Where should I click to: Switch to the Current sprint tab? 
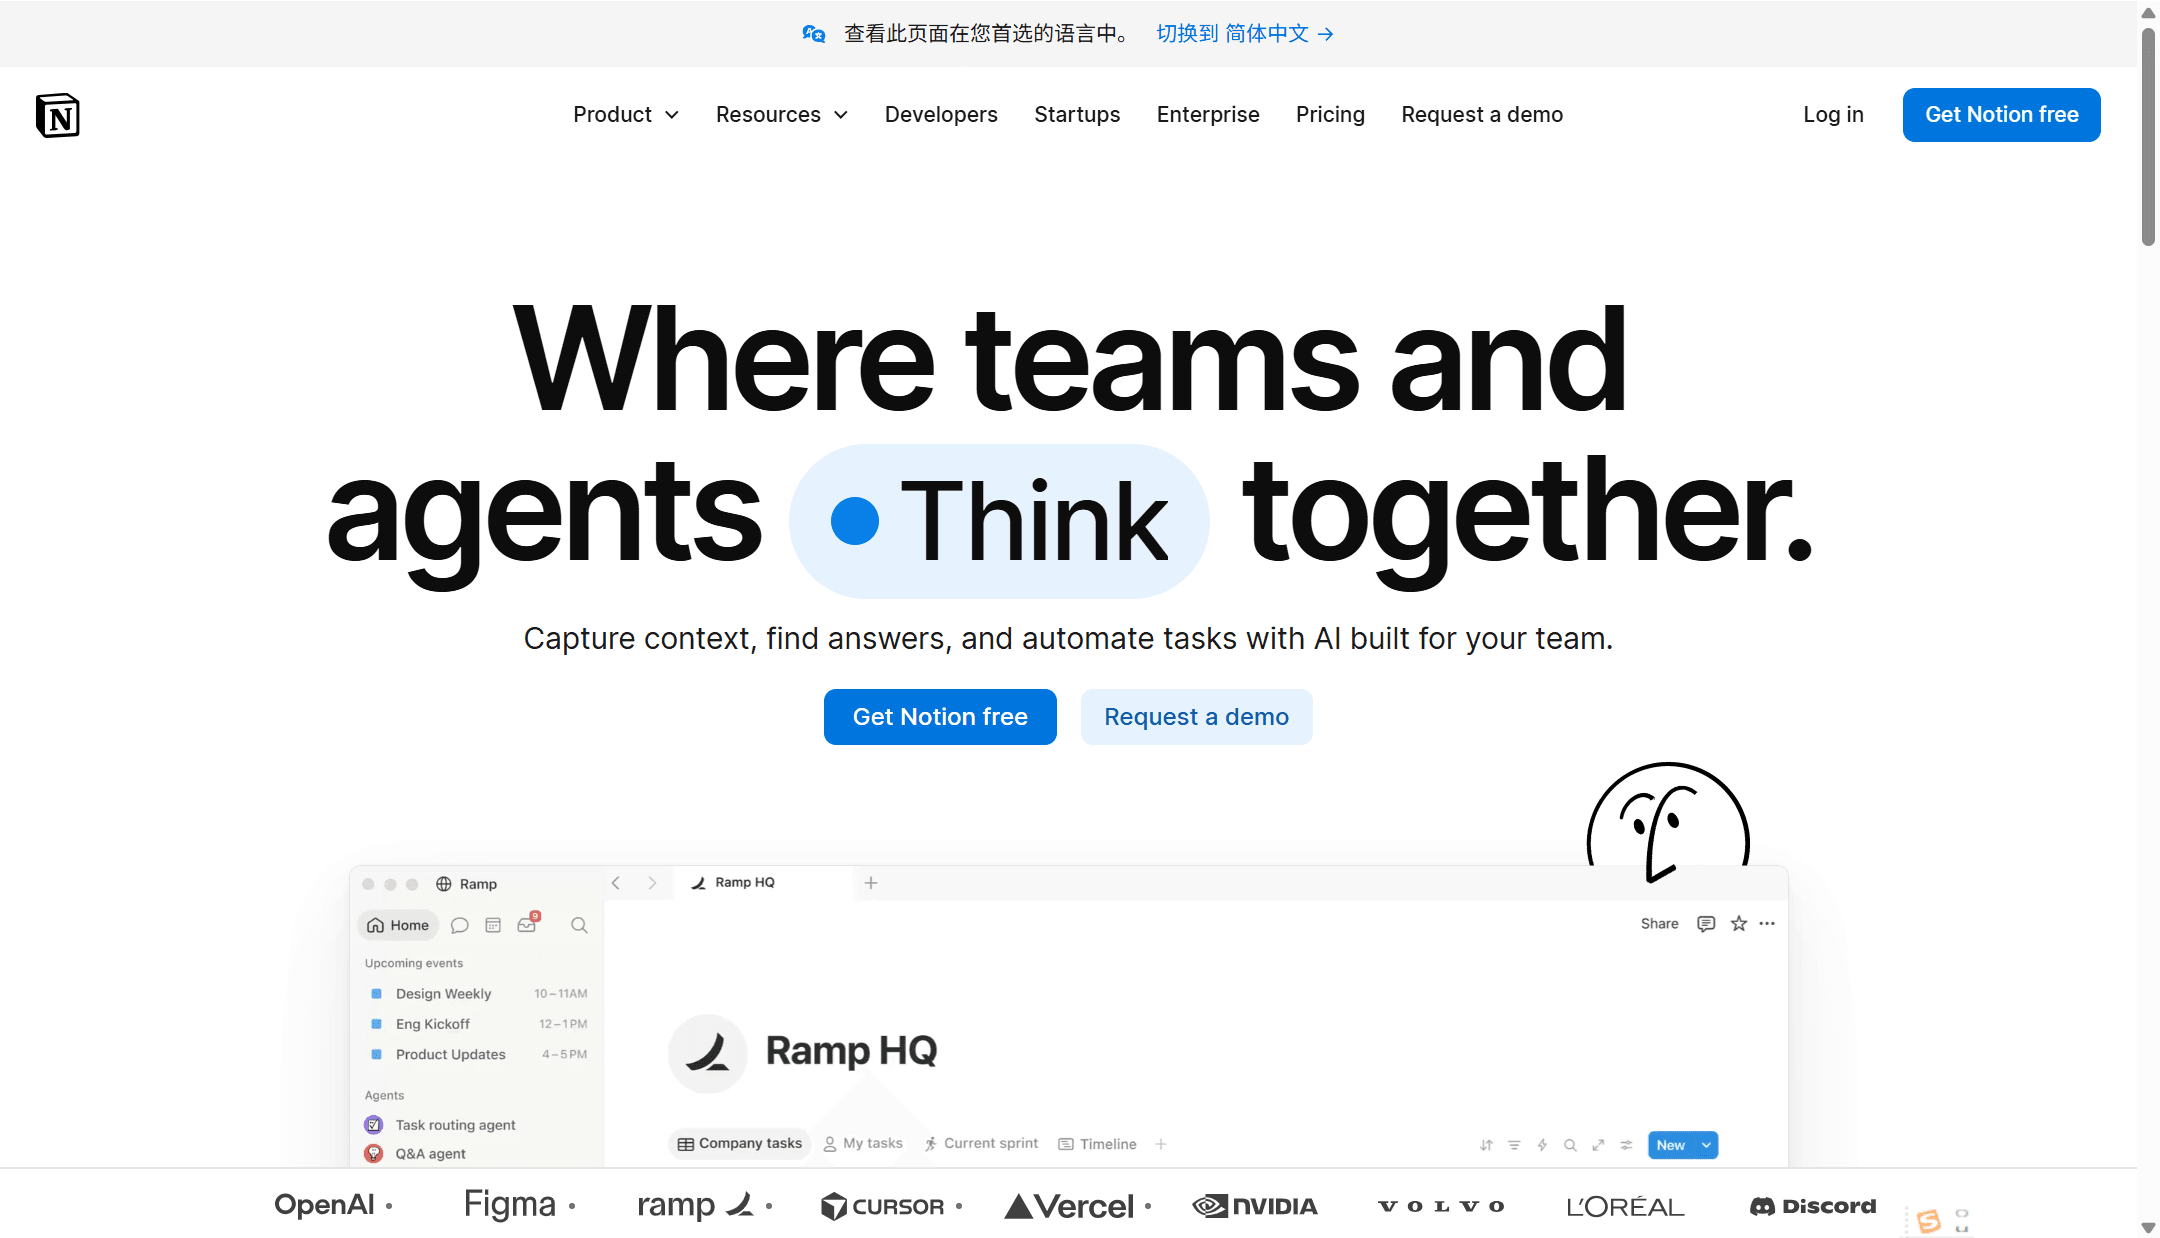coord(981,1144)
